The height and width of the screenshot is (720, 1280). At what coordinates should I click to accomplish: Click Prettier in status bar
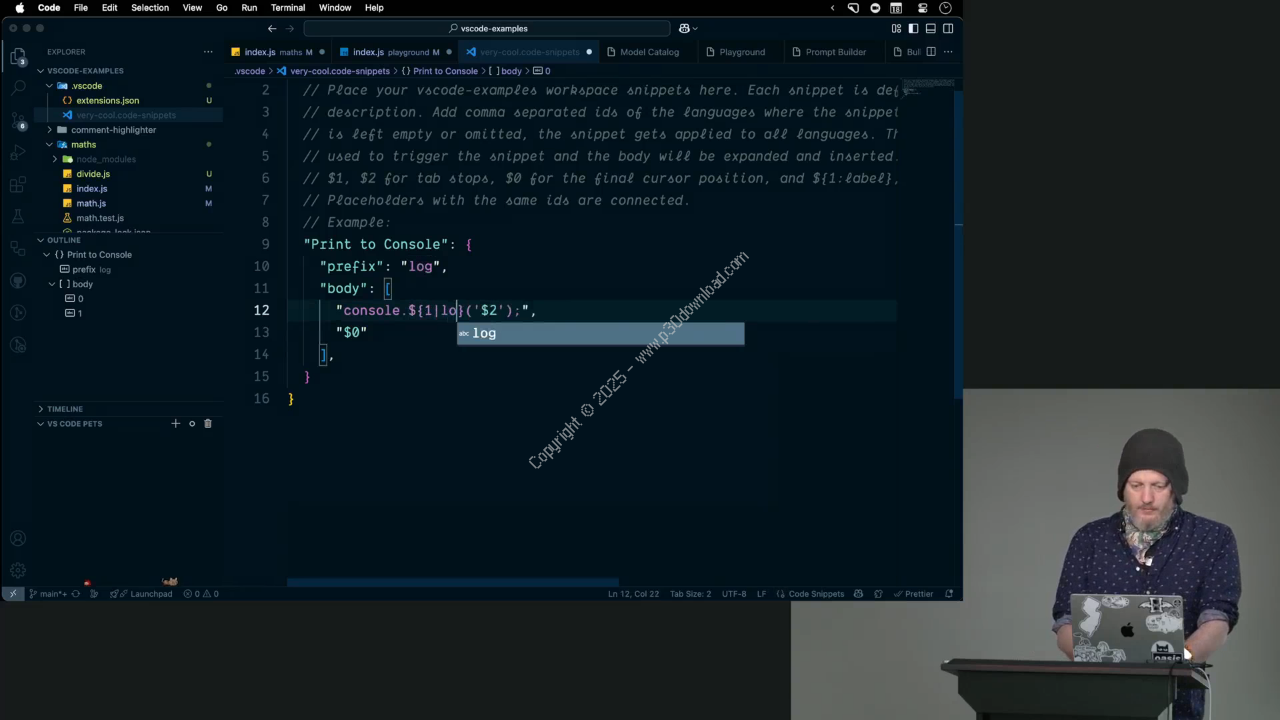point(913,594)
